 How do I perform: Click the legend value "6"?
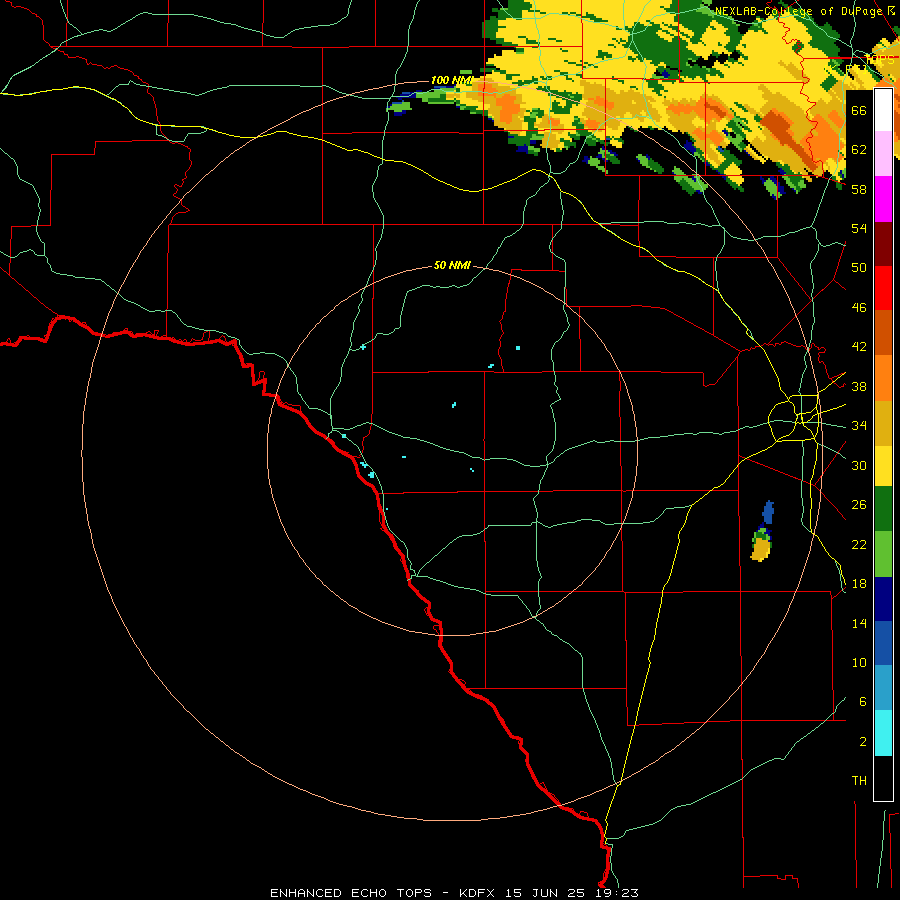pyautogui.click(x=863, y=701)
